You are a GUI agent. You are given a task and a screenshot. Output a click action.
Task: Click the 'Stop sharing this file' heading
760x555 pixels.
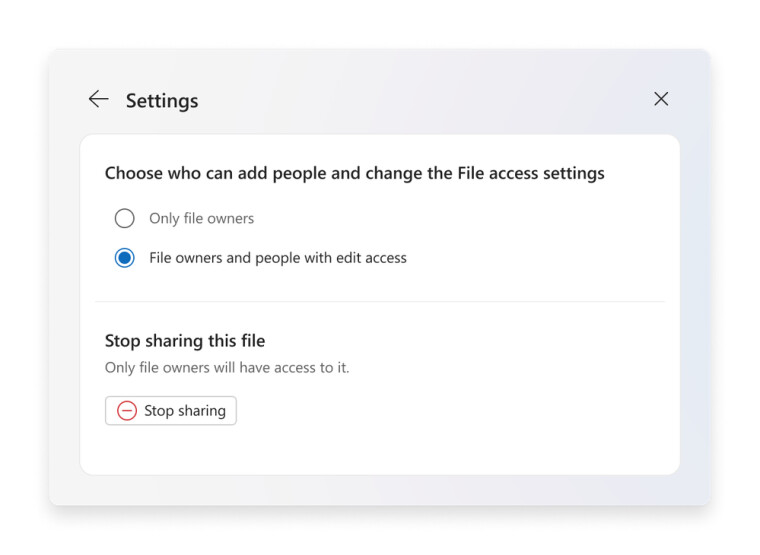[185, 341]
